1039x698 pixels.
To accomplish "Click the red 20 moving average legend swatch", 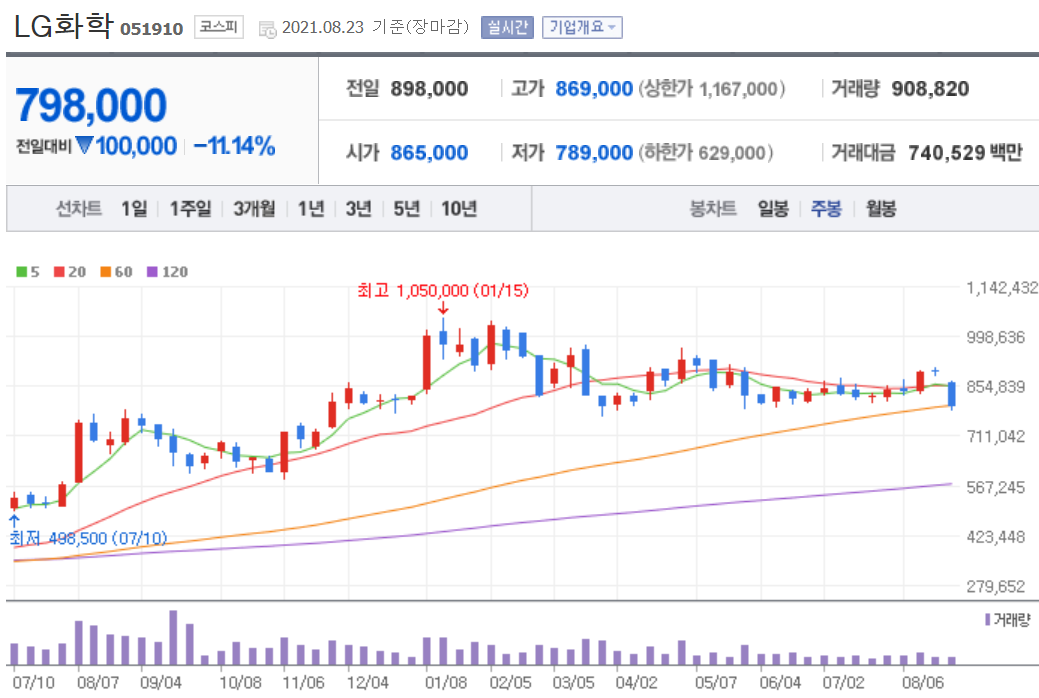I will point(59,272).
